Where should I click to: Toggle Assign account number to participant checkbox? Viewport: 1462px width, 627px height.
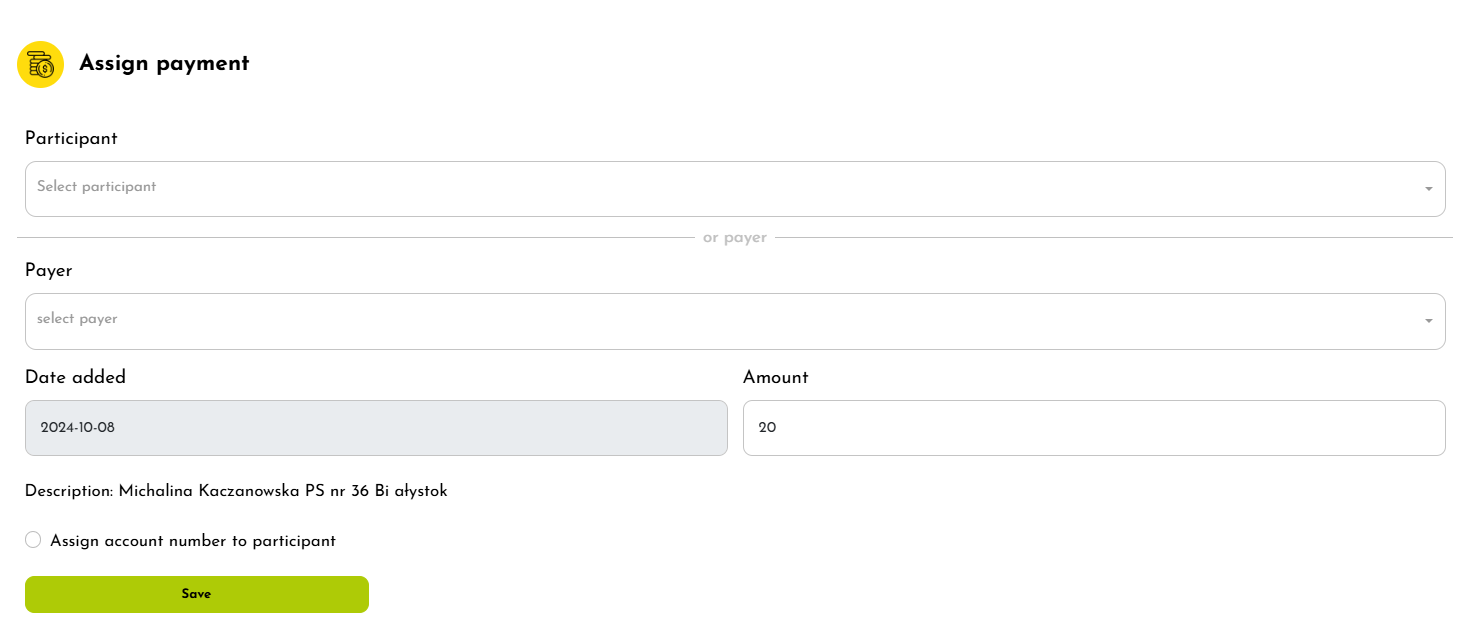point(33,540)
